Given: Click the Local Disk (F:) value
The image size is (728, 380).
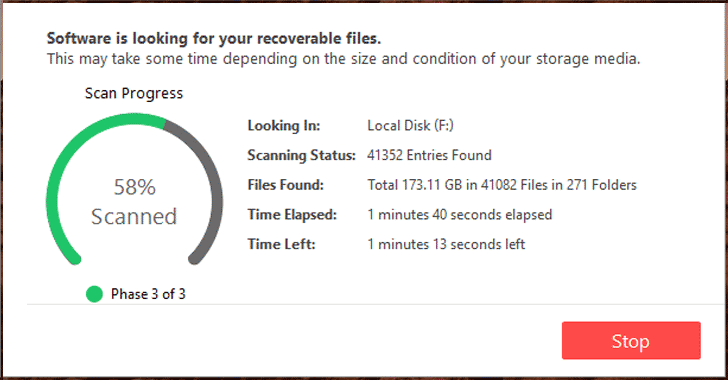Looking at the screenshot, I should pyautogui.click(x=410, y=125).
